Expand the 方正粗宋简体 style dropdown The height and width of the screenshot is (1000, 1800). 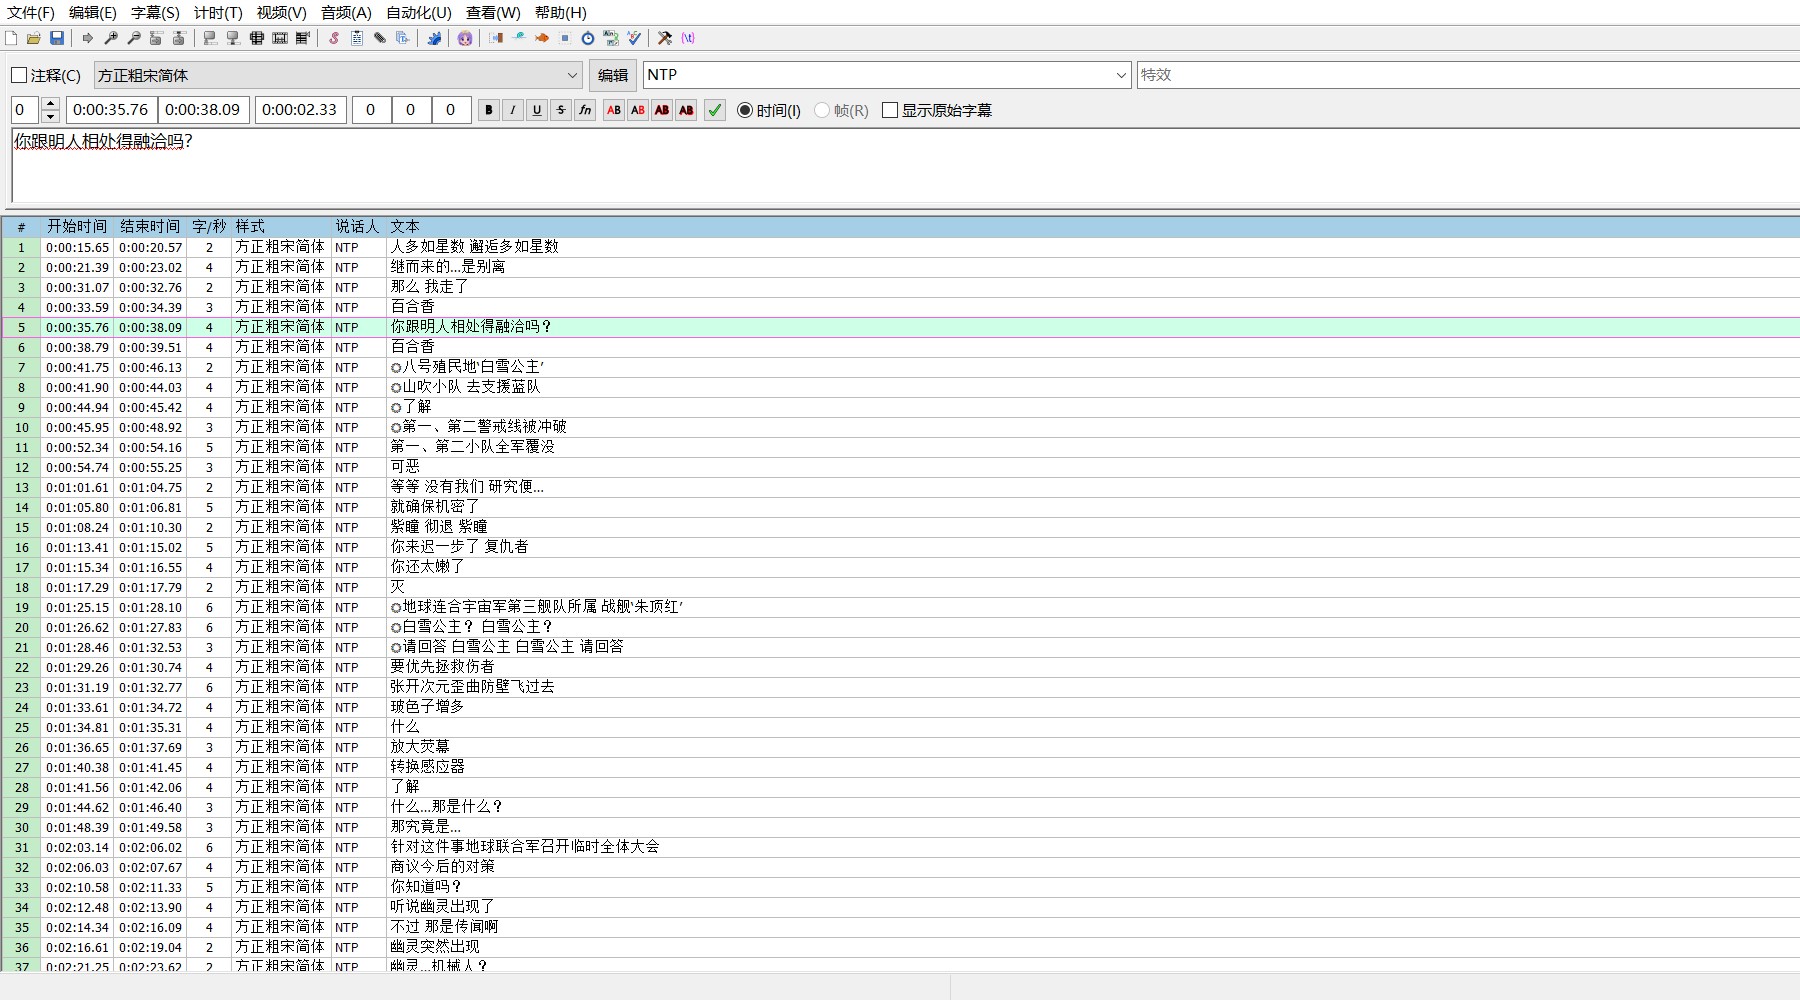point(572,75)
